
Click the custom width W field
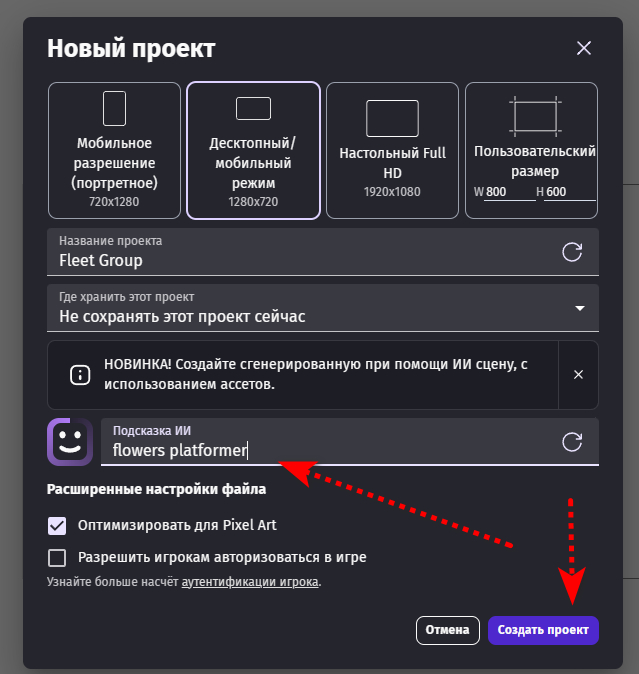pos(509,192)
